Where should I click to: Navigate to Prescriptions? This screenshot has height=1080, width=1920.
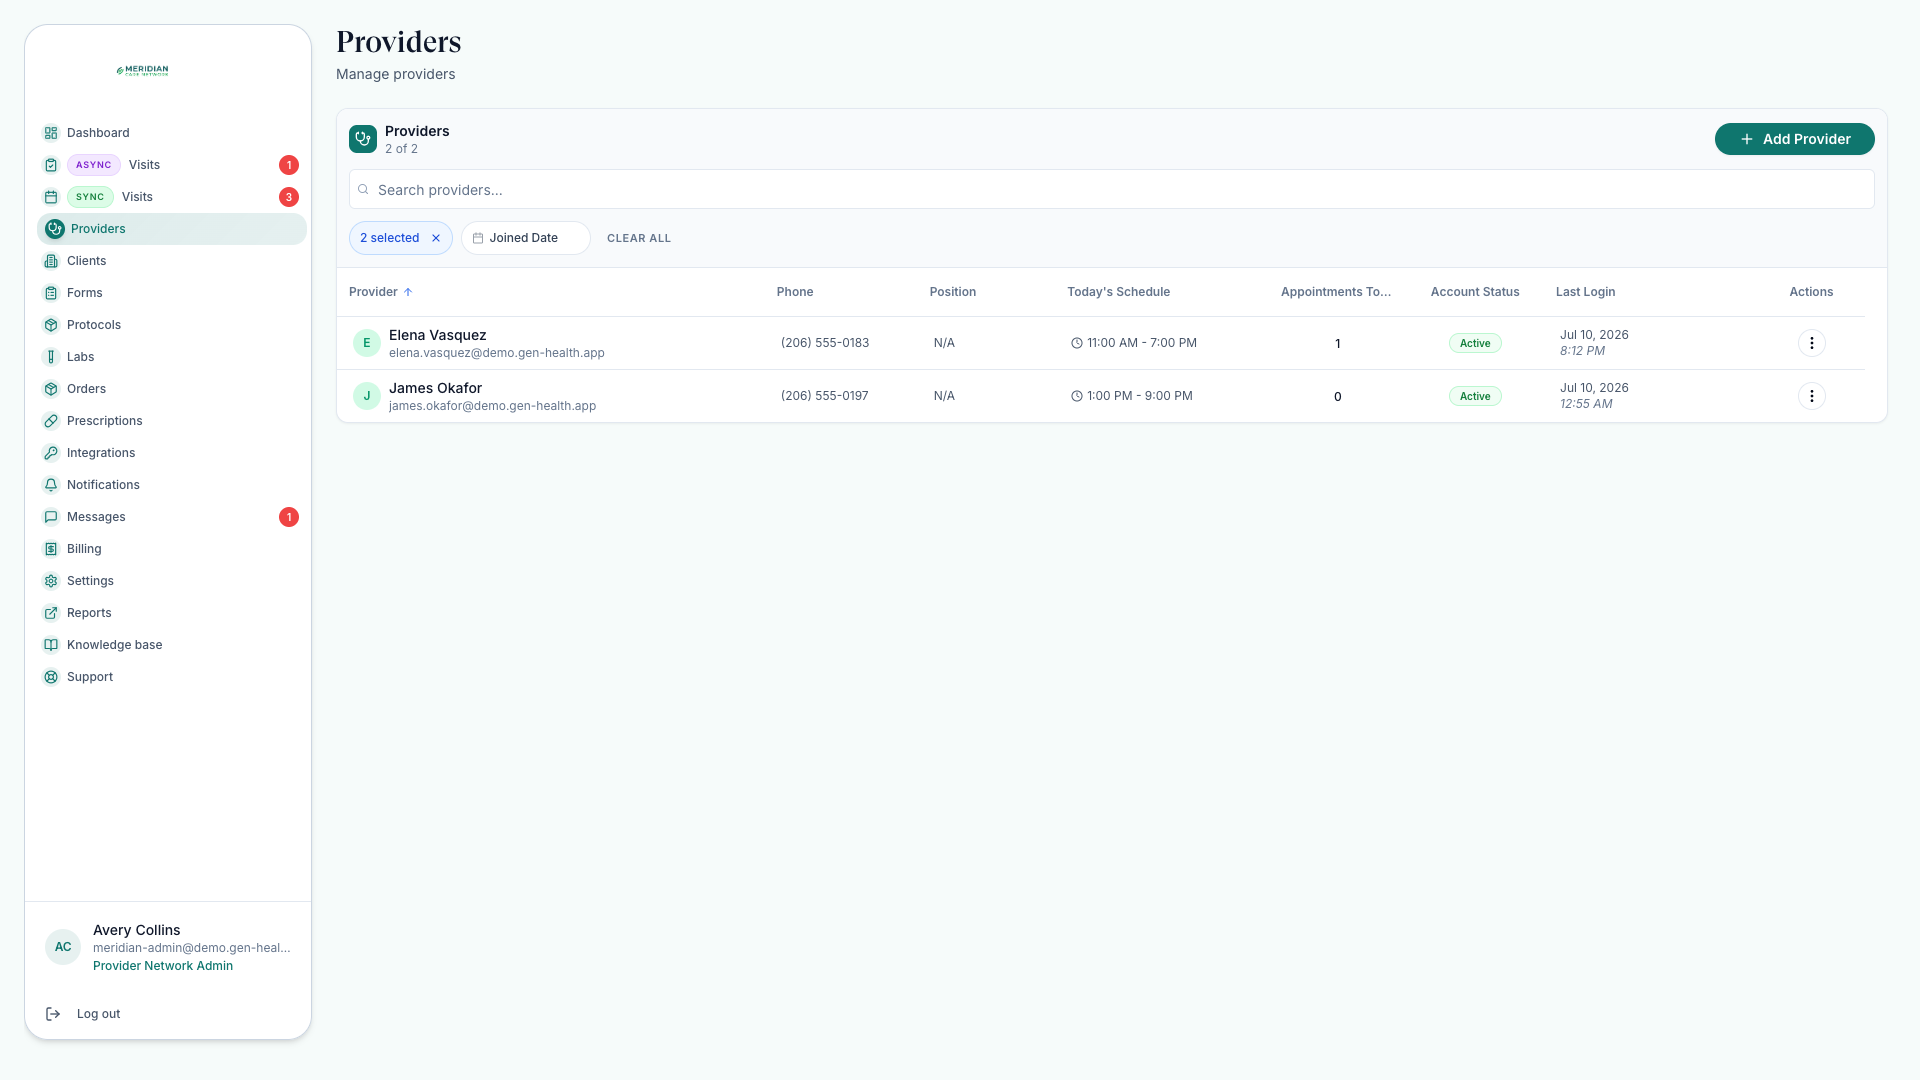[171, 421]
